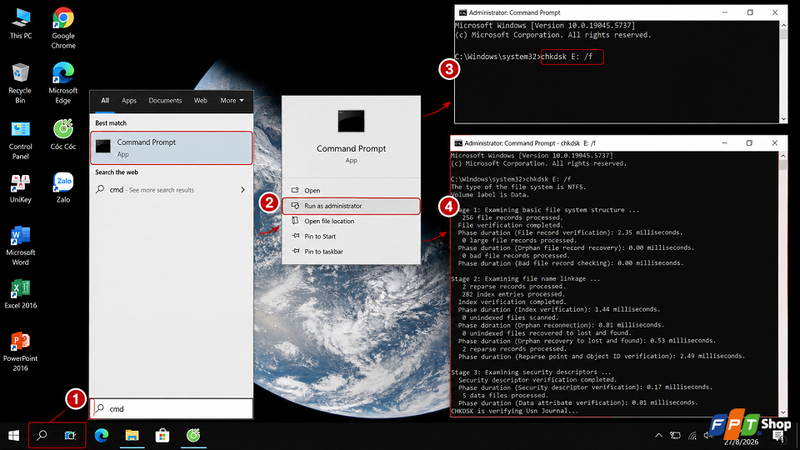Expand the More search filter dropdown
The width and height of the screenshot is (800, 450).
(x=232, y=101)
